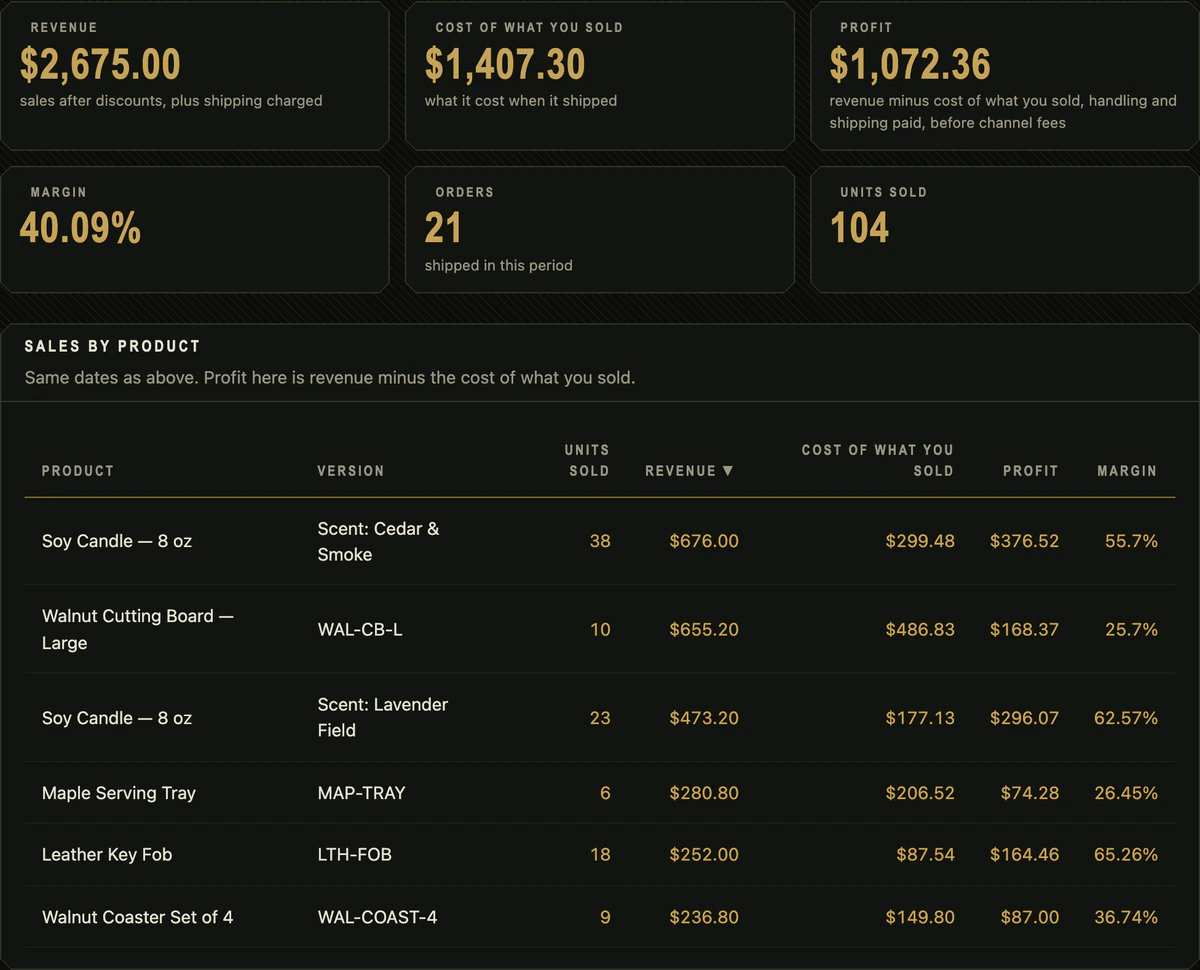
Task: Click the 36.74% margin cell
Action: (1126, 917)
